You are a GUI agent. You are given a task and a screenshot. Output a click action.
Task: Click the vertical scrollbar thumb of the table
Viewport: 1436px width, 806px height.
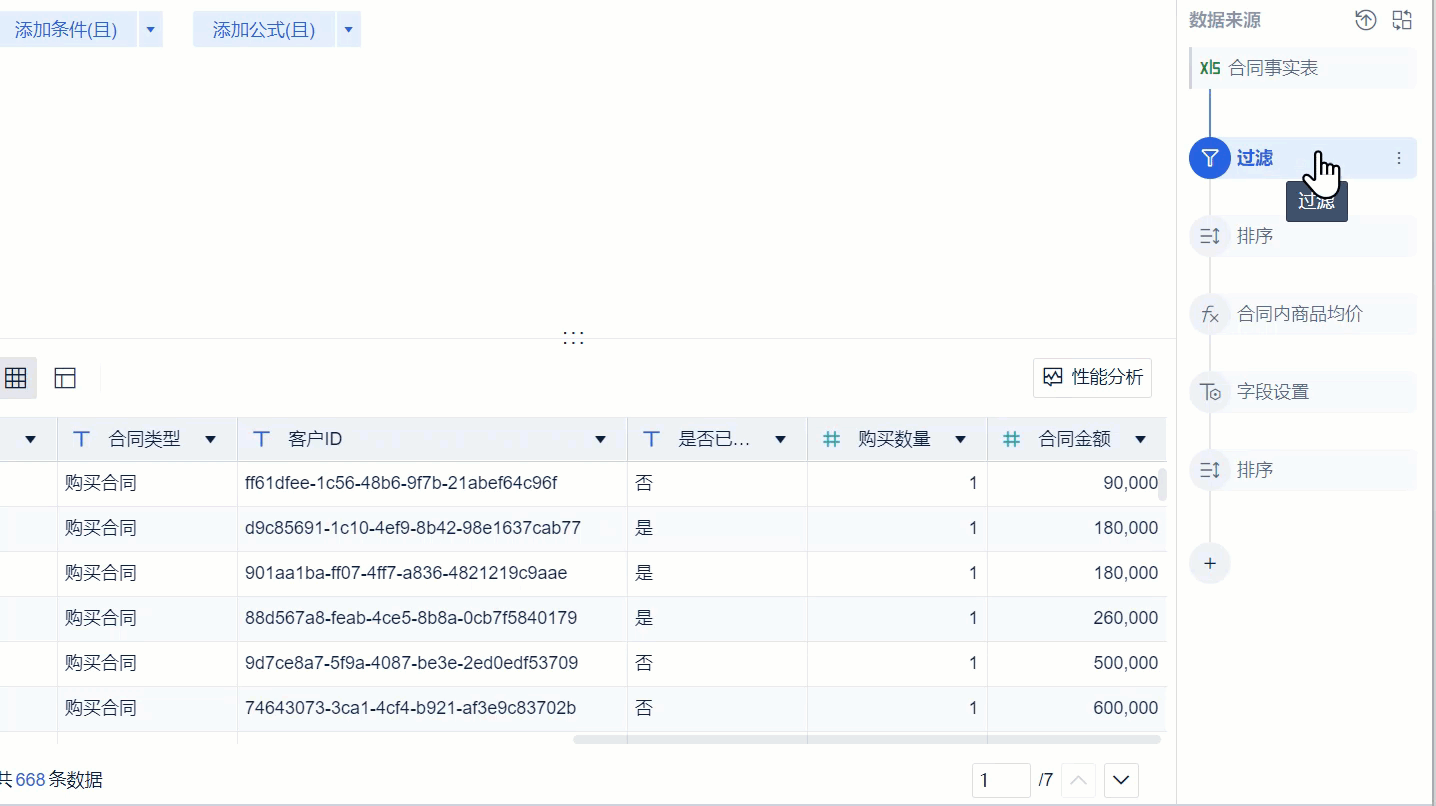tap(1163, 484)
